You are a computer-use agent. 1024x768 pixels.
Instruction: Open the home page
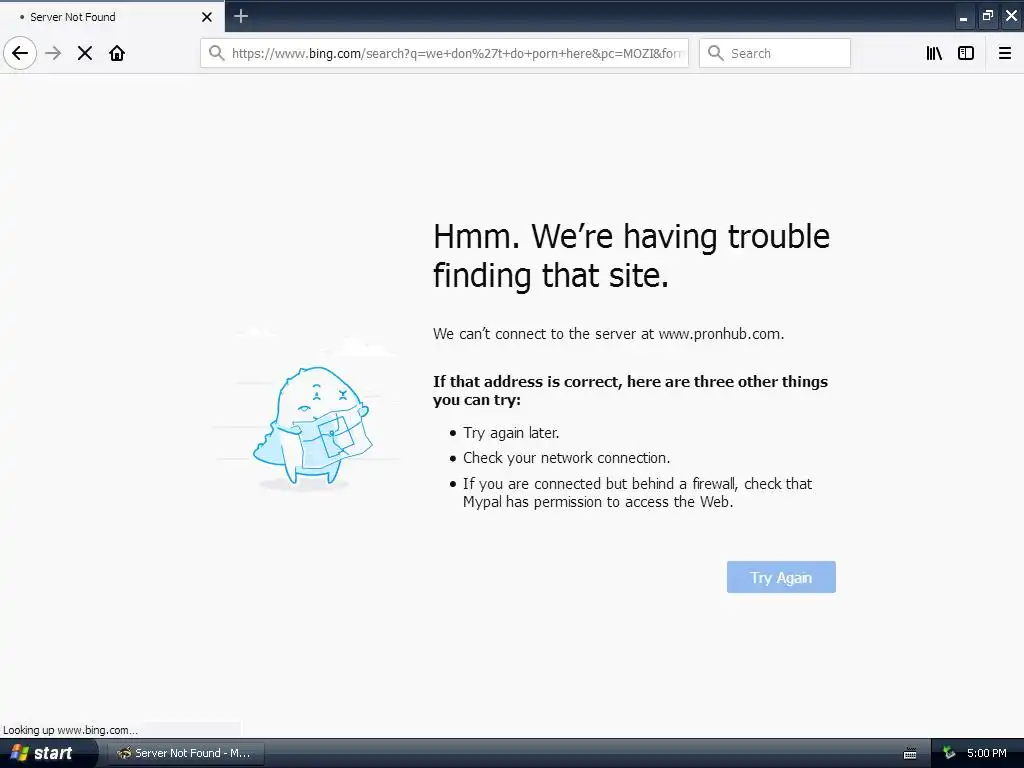point(117,53)
